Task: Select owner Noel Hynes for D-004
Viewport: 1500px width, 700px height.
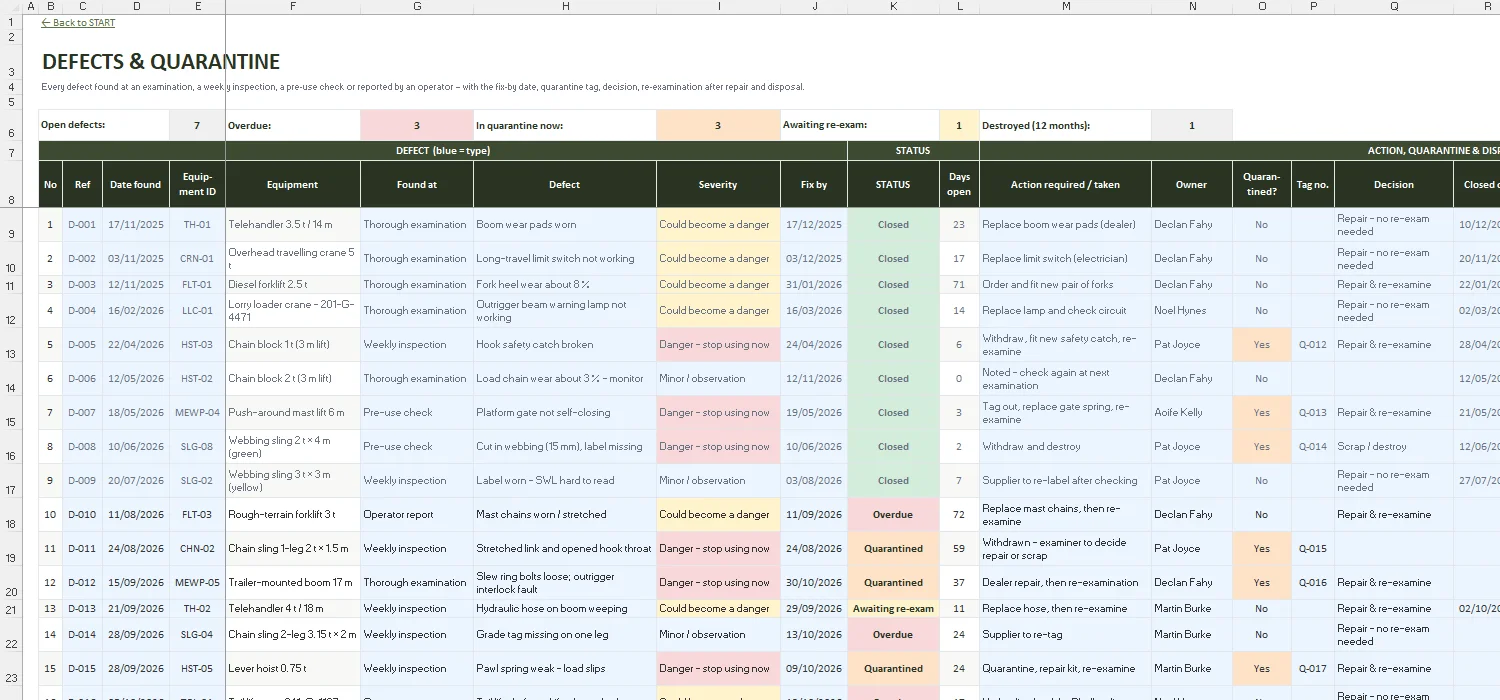Action: [x=1192, y=311]
